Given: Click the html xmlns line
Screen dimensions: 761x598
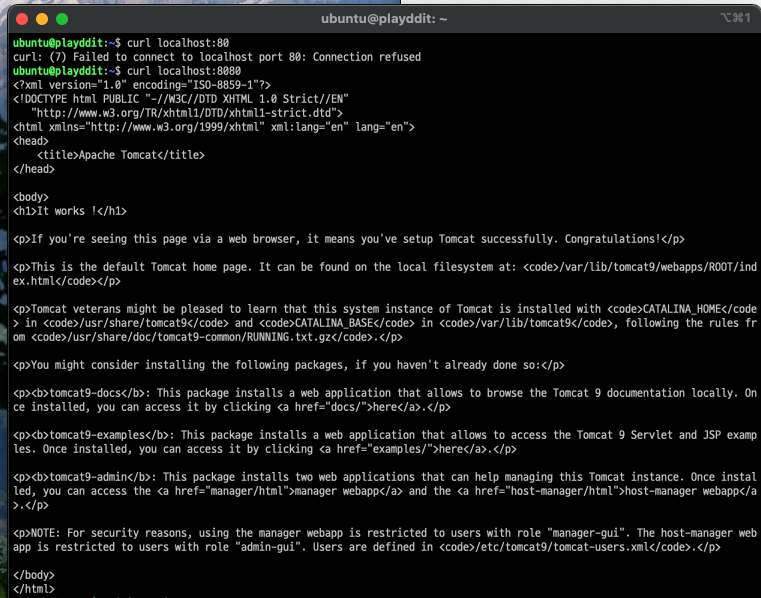Looking at the screenshot, I should point(214,127).
